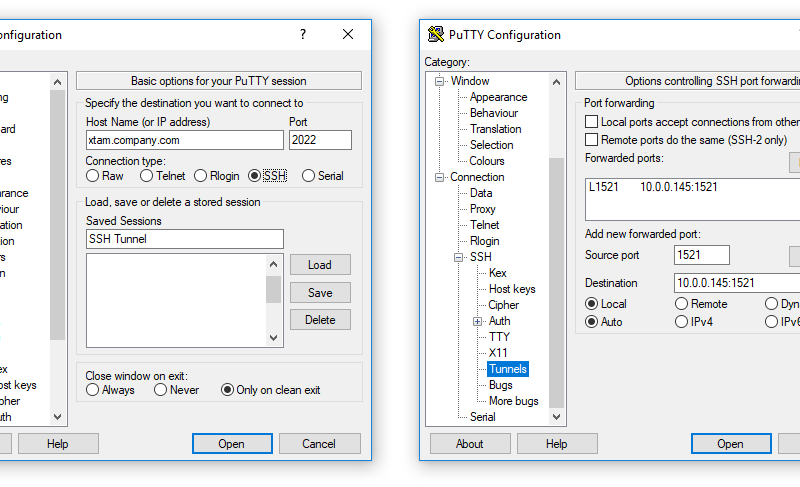This screenshot has width=800, height=487.
Task: Click the down arrow below Close window on exit's left category list
Action: tap(57, 416)
